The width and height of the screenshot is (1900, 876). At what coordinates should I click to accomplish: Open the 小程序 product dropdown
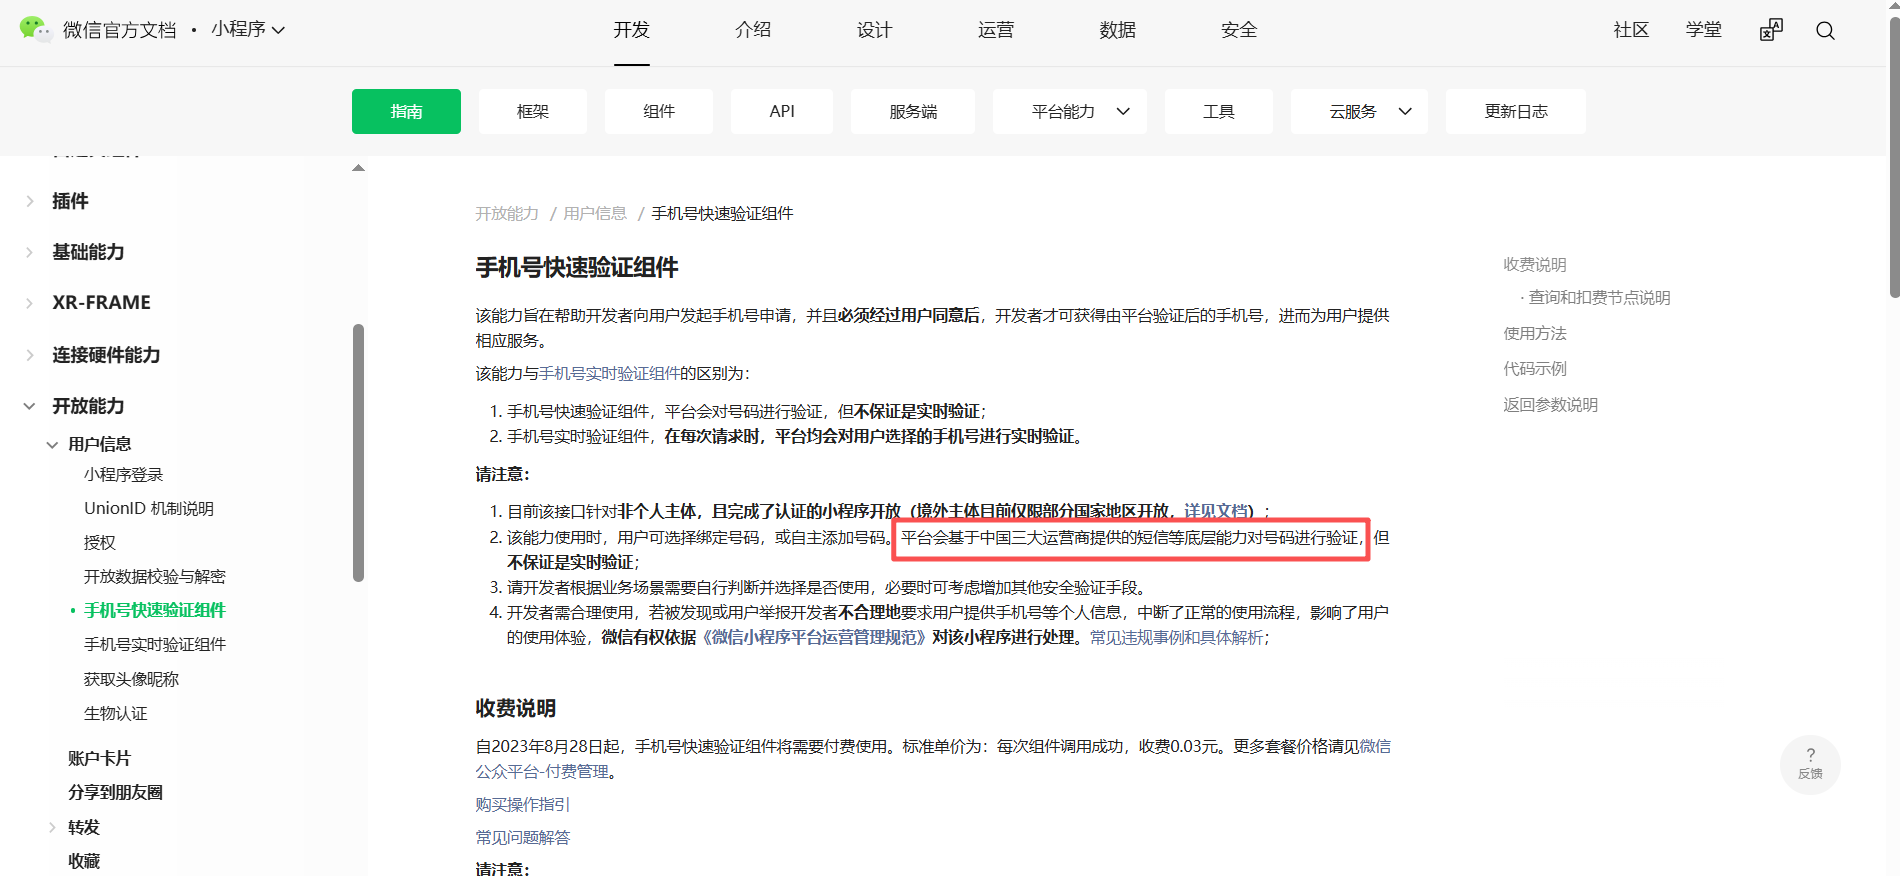tap(248, 29)
